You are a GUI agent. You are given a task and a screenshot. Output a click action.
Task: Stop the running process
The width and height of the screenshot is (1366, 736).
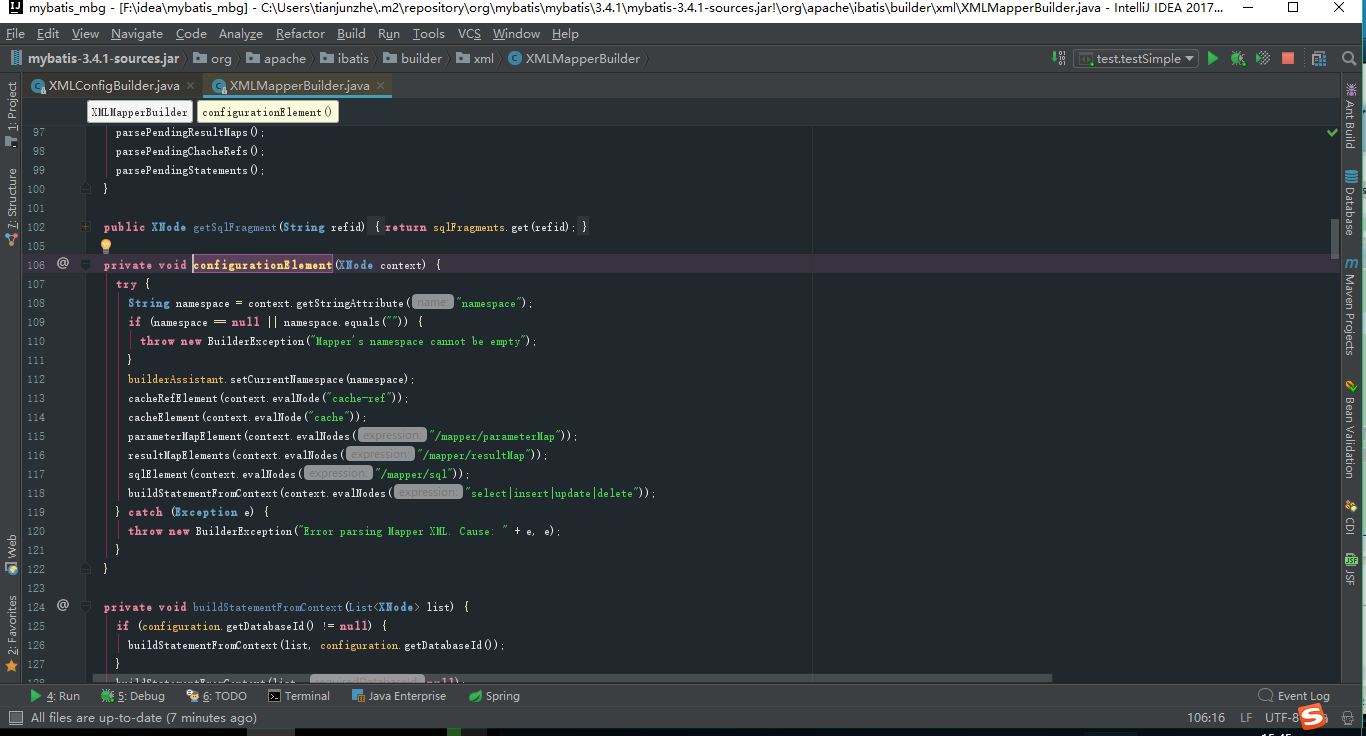[1287, 58]
